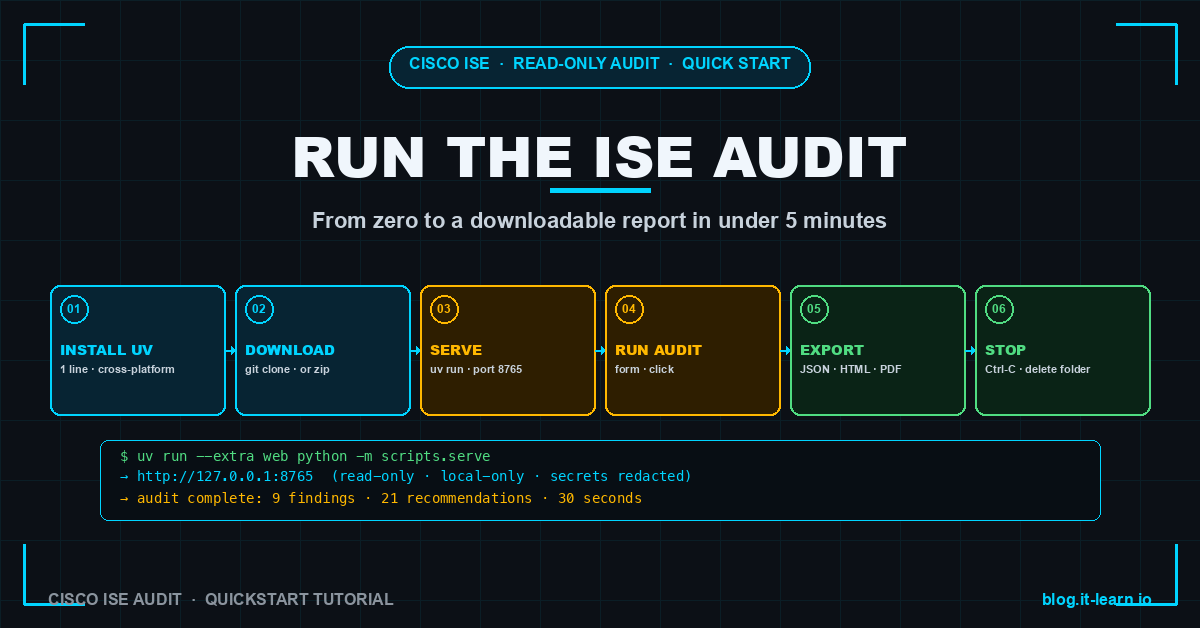The image size is (1200, 628).
Task: Click the 'JSON · HTML · PDF' caption
Action: click(x=851, y=369)
